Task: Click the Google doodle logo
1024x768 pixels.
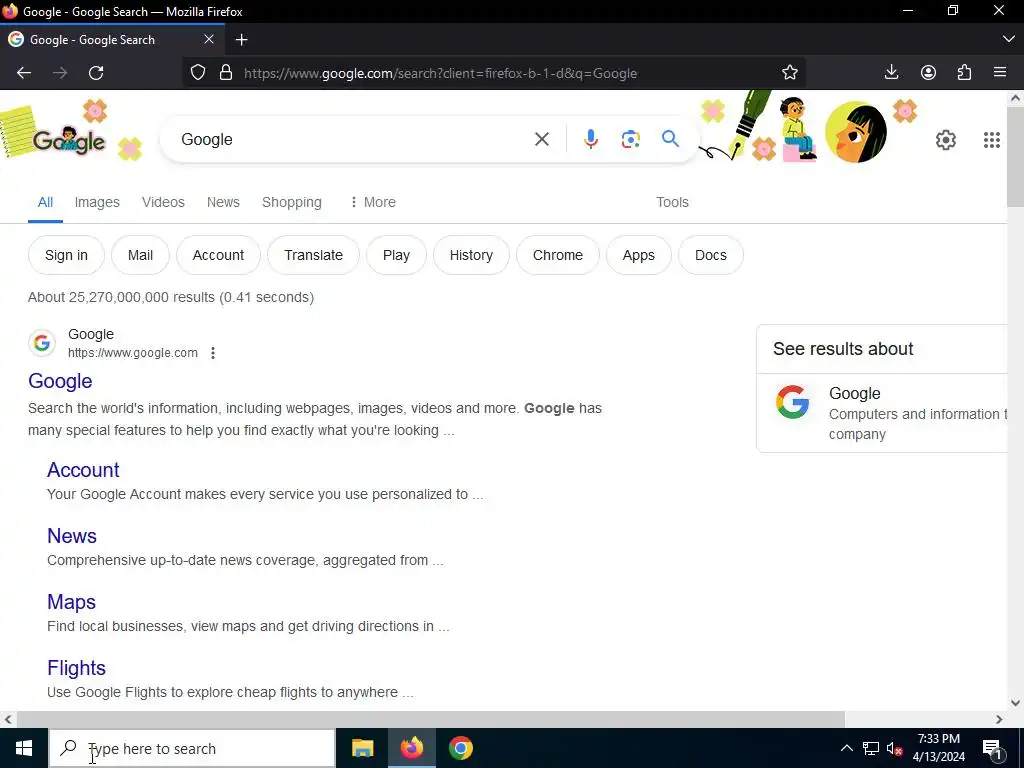Action: (69, 140)
